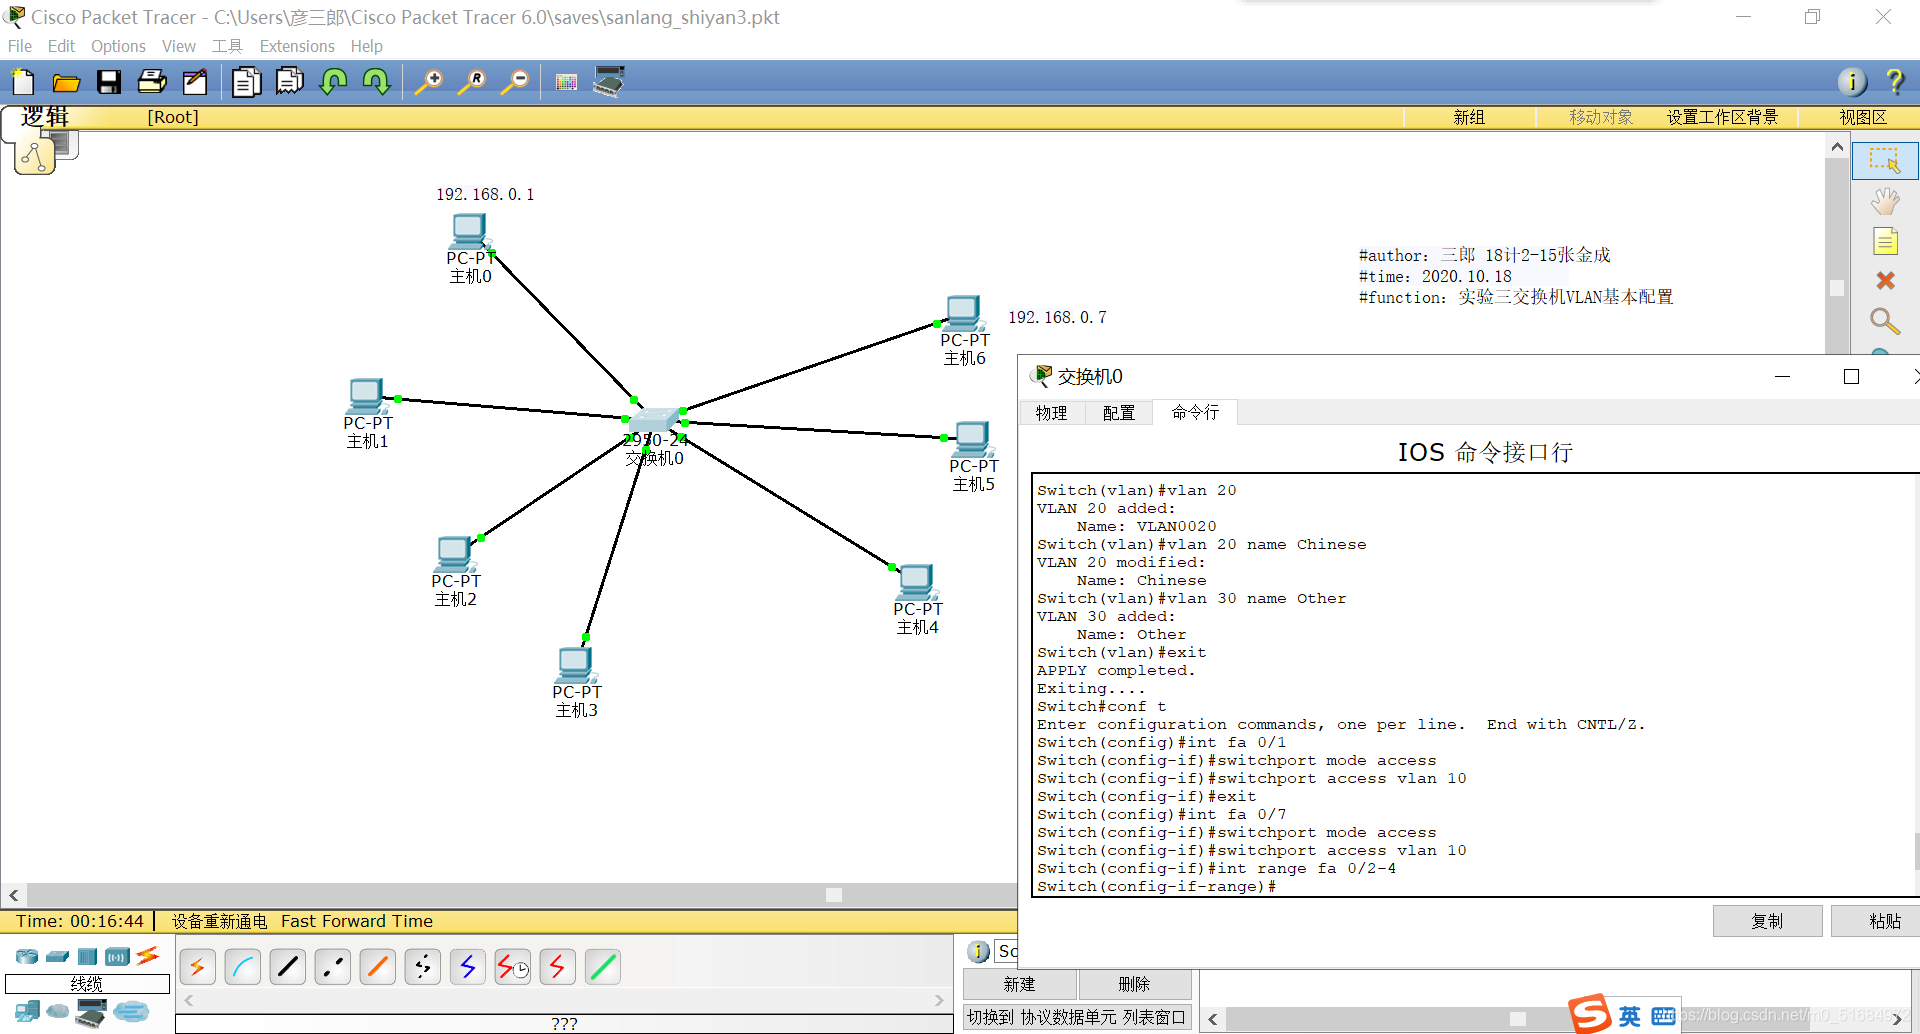1920x1034 pixels.
Task: Click the scenario info i icon
Action: pos(978,952)
